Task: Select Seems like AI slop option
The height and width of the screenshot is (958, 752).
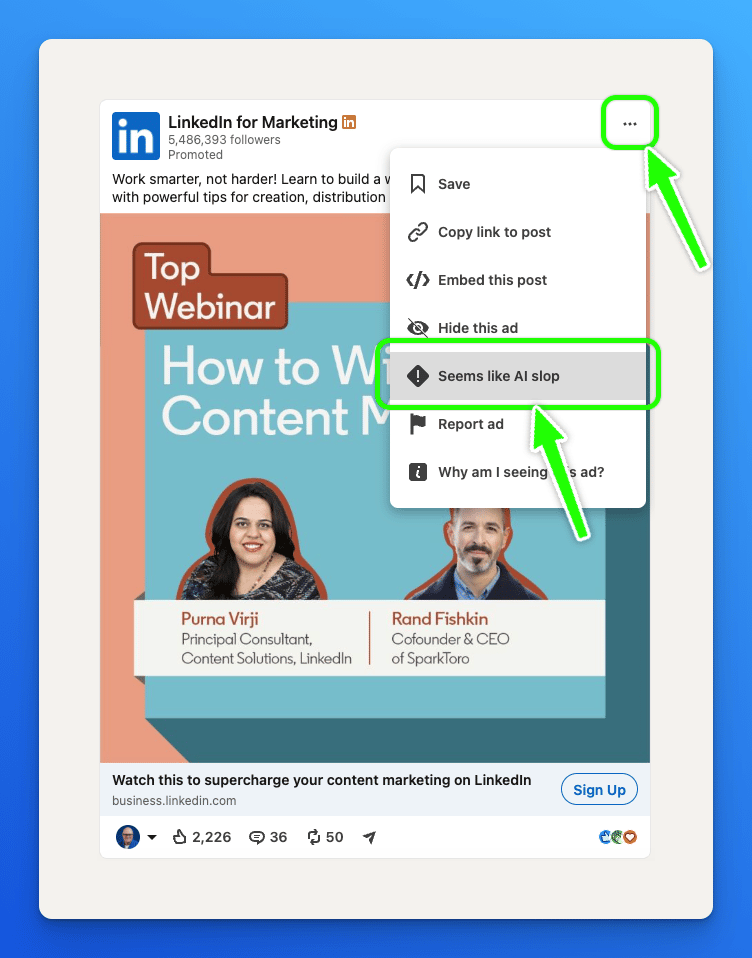Action: 517,376
